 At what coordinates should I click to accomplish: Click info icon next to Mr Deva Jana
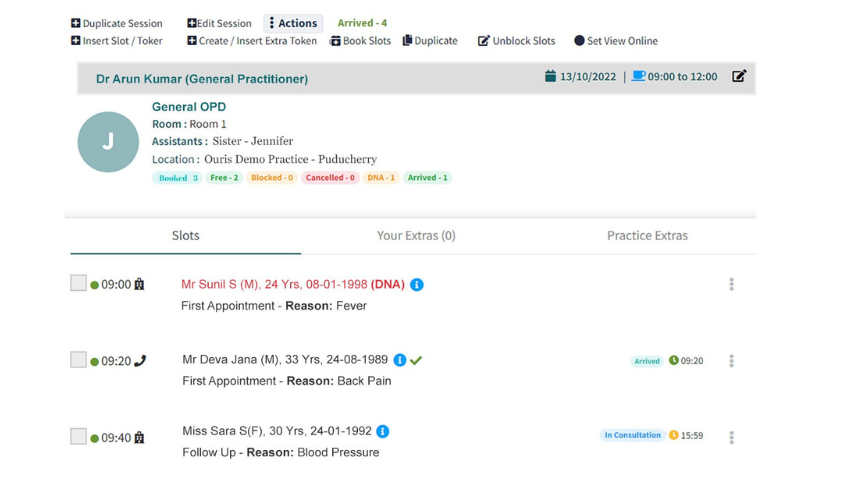pyautogui.click(x=400, y=360)
